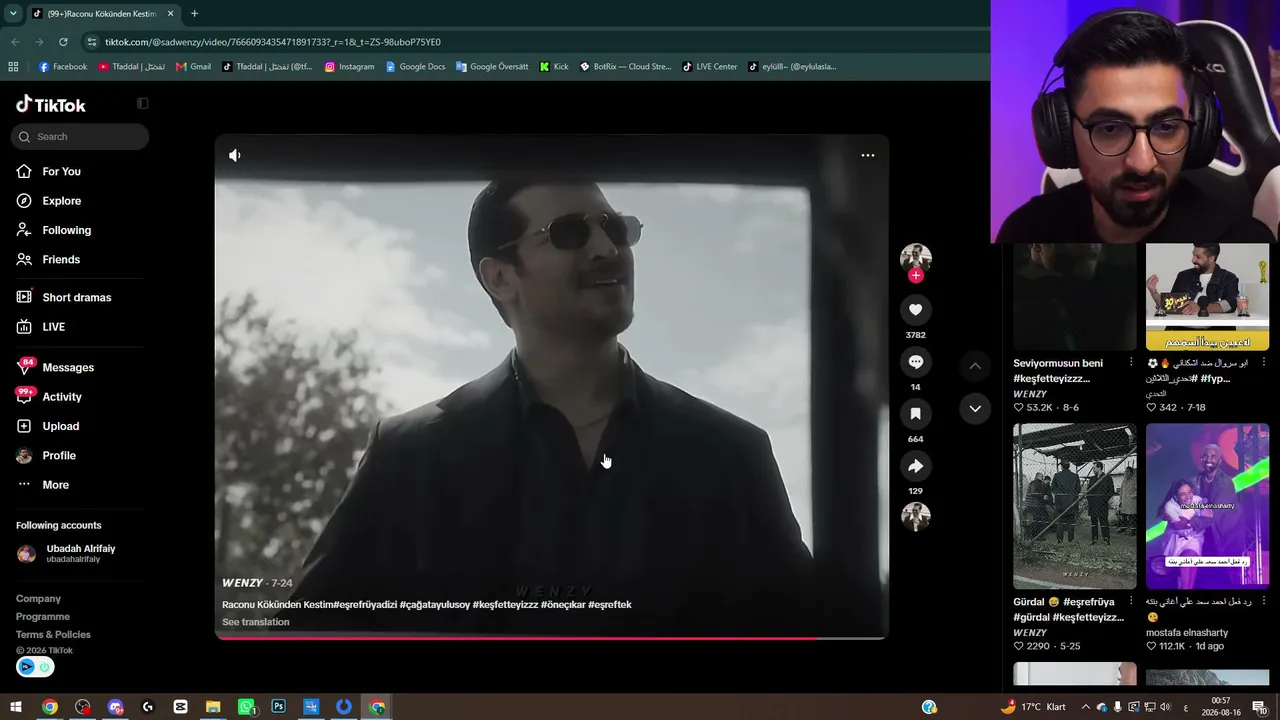Open mostafa elnasharty's profile link
This screenshot has height=720, width=1280.
(x=1187, y=633)
